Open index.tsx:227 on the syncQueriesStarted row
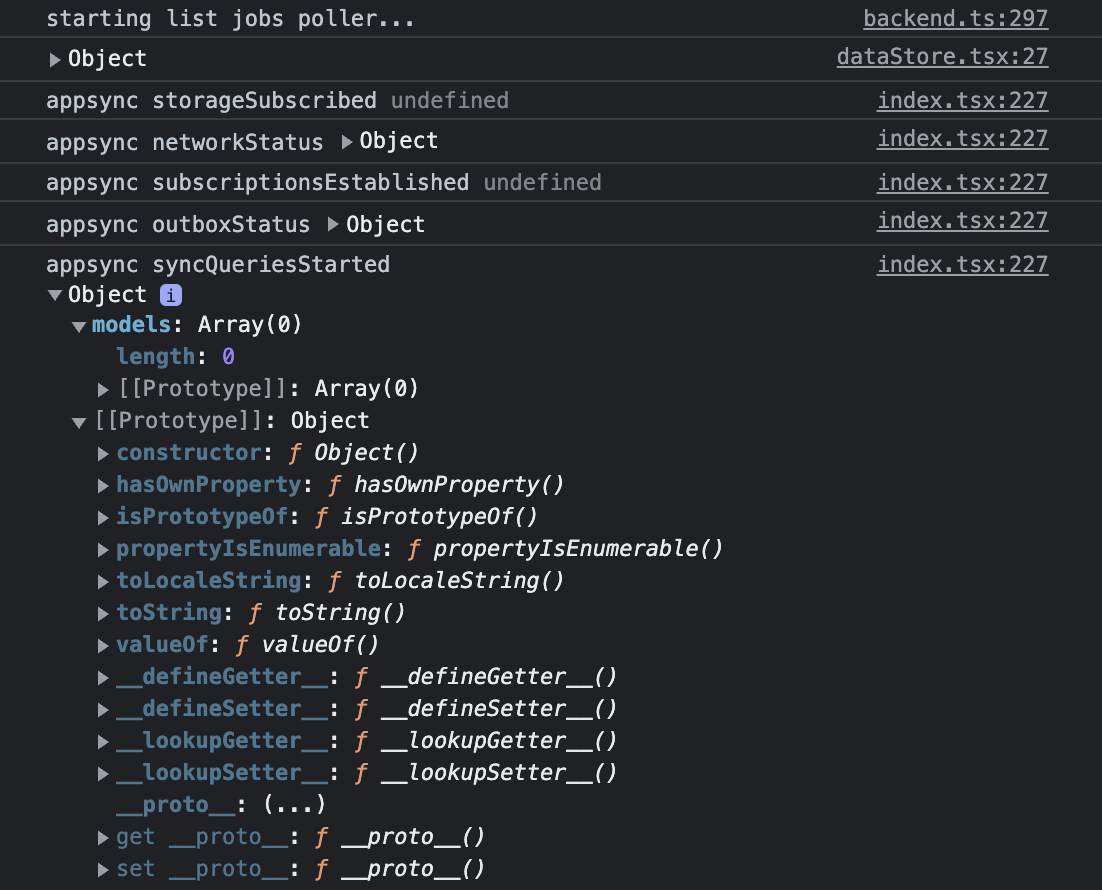The width and height of the screenshot is (1102, 890). tap(962, 264)
